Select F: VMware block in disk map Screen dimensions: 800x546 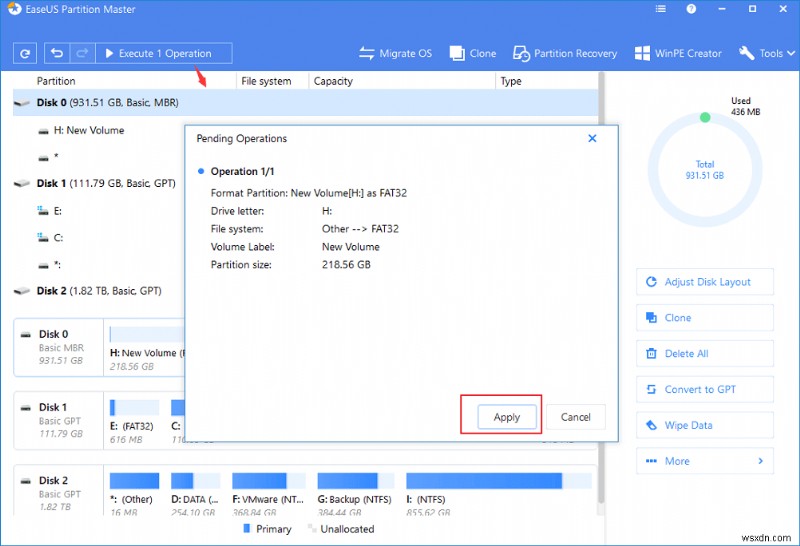269,494
